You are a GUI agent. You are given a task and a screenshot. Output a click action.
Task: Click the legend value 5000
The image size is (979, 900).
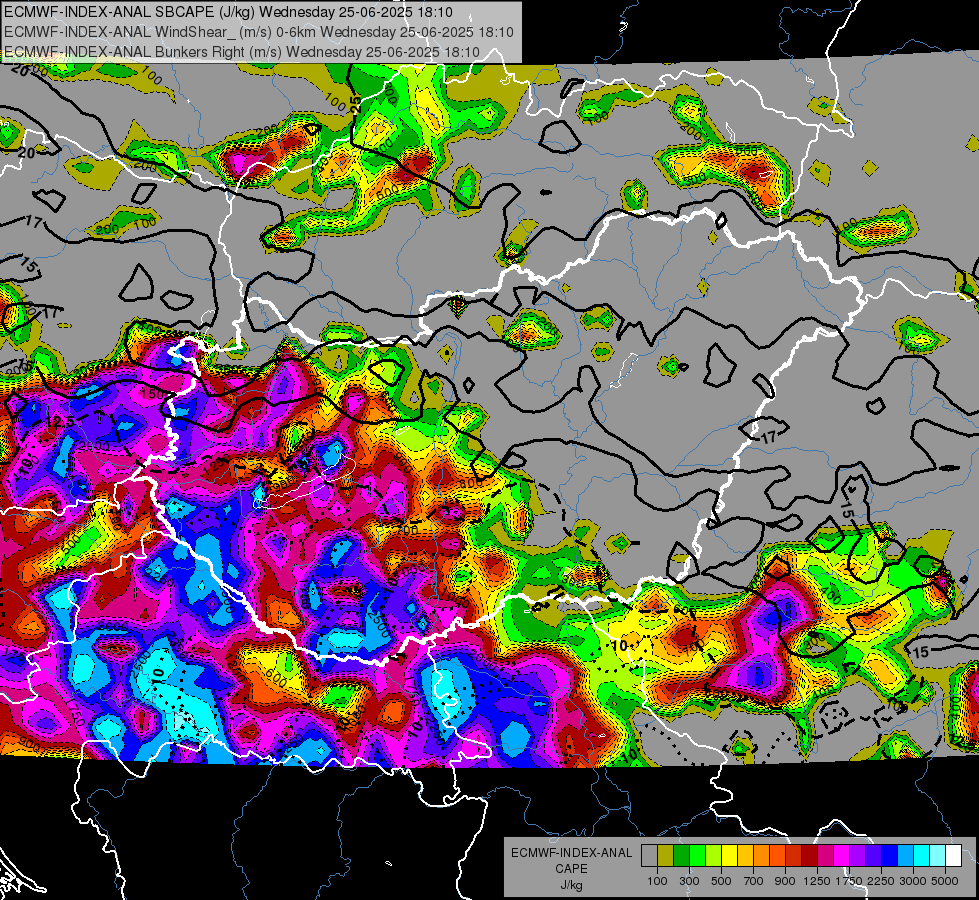pyautogui.click(x=945, y=881)
